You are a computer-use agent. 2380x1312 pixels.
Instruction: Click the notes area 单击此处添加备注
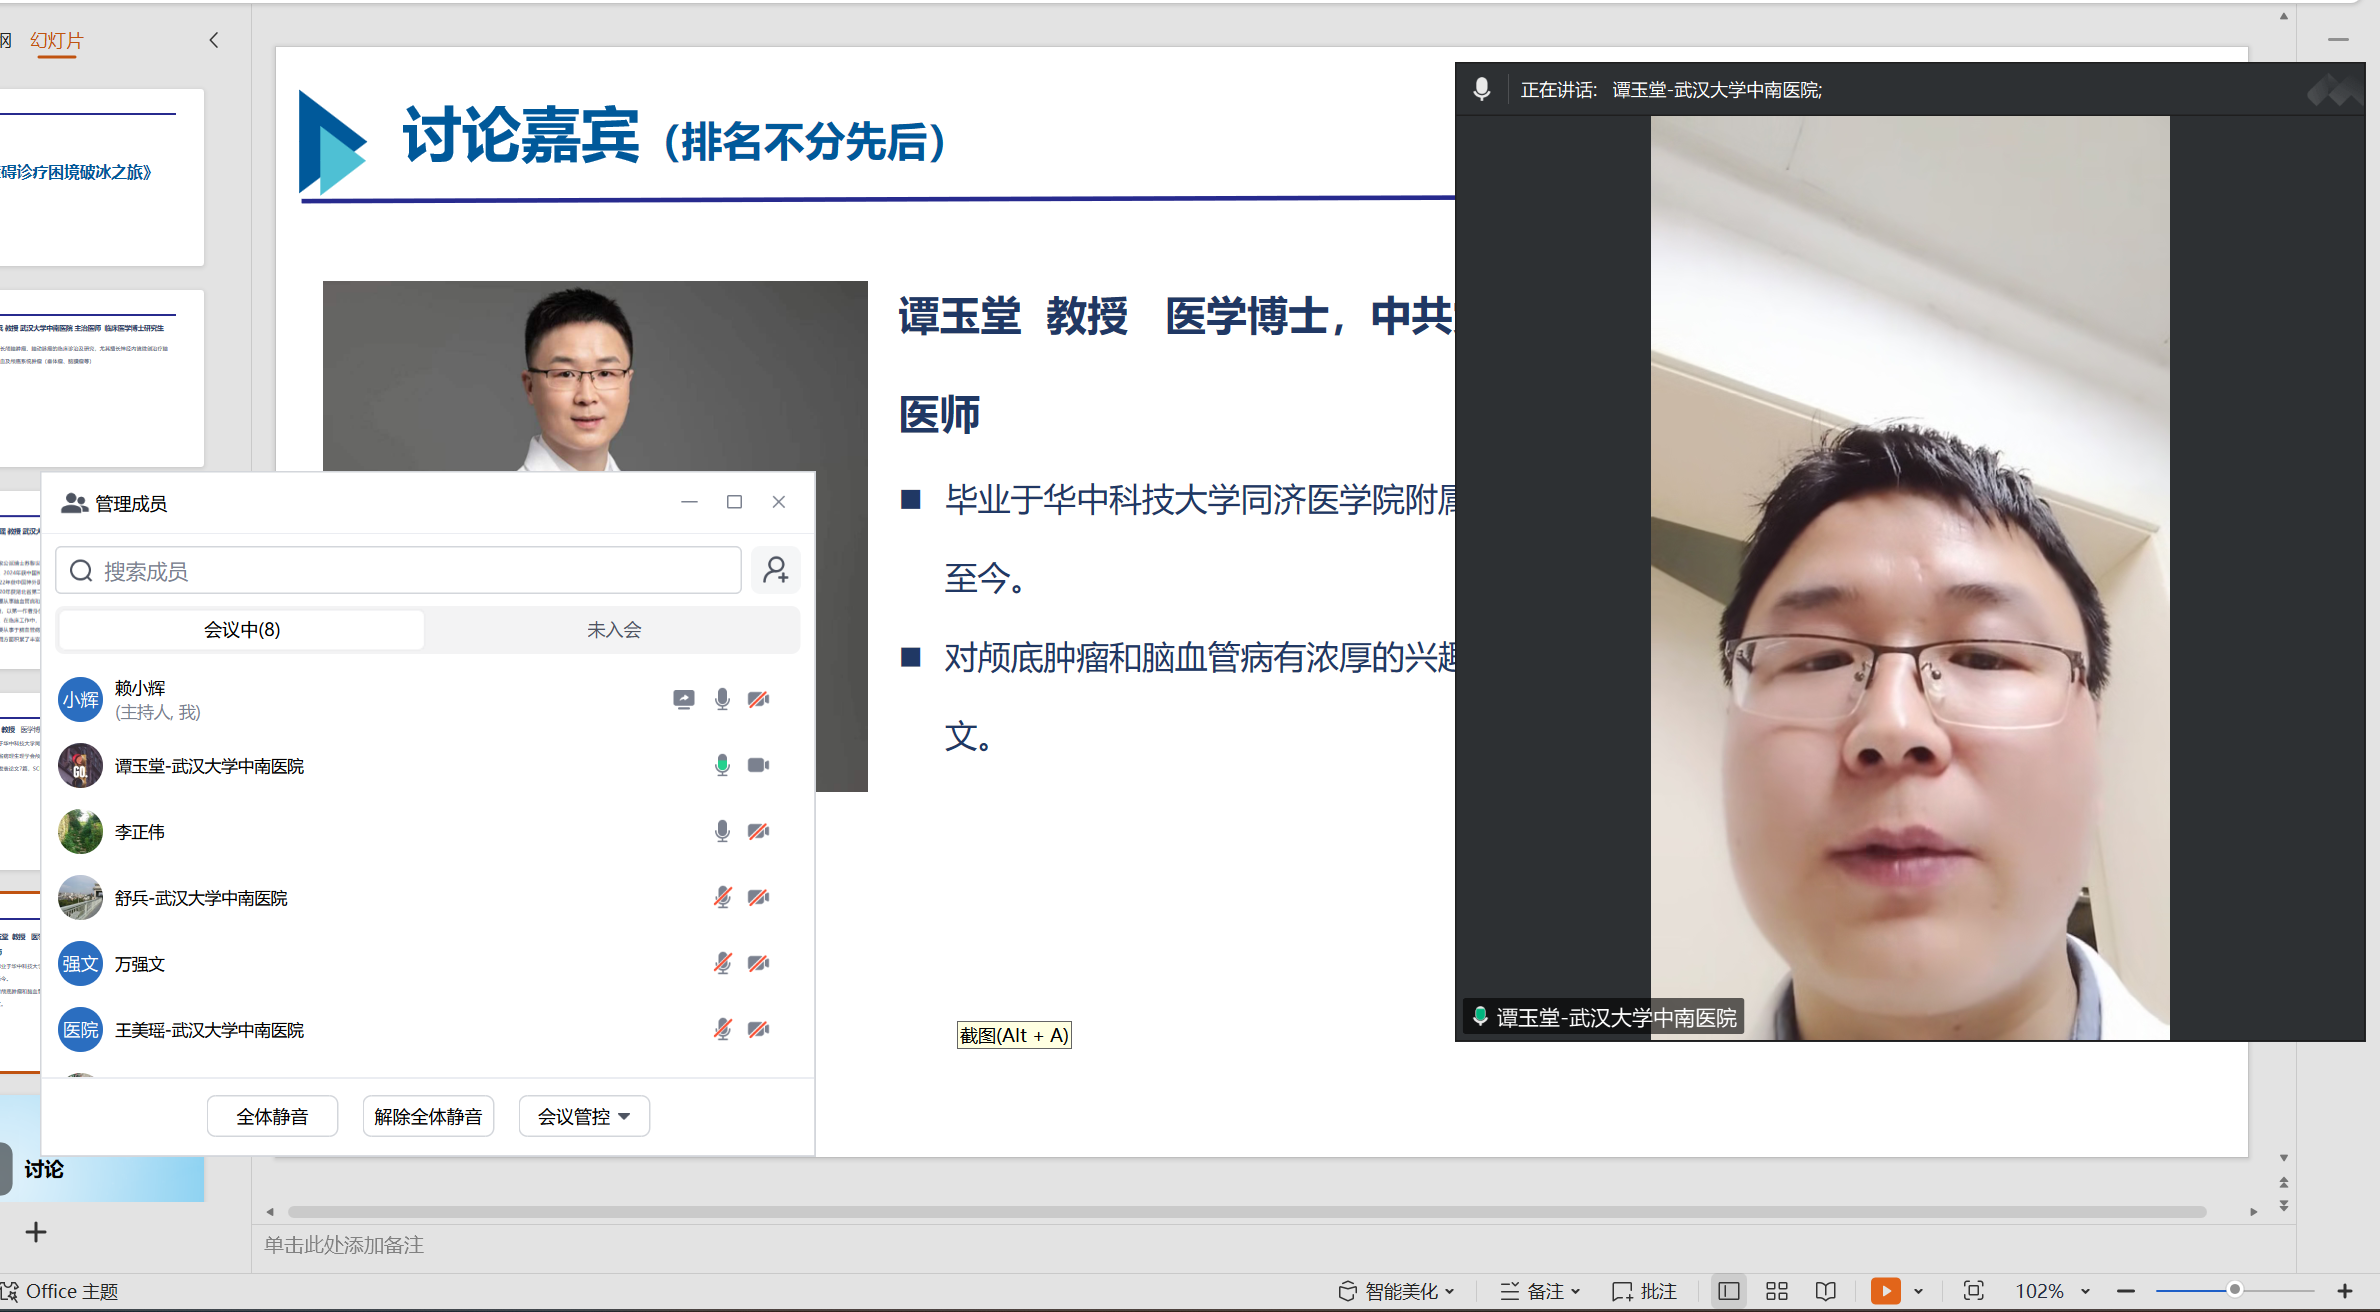(344, 1245)
